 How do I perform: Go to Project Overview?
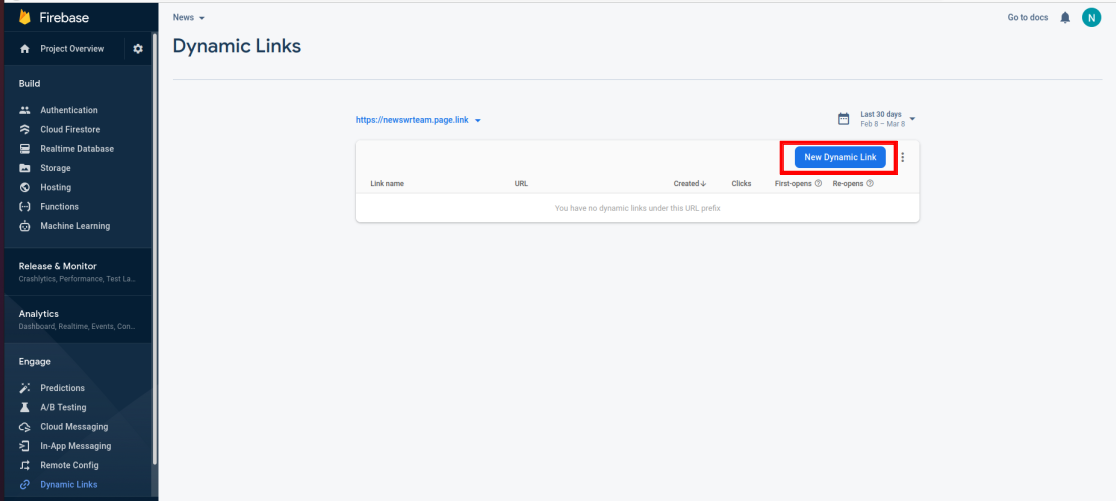[71, 49]
